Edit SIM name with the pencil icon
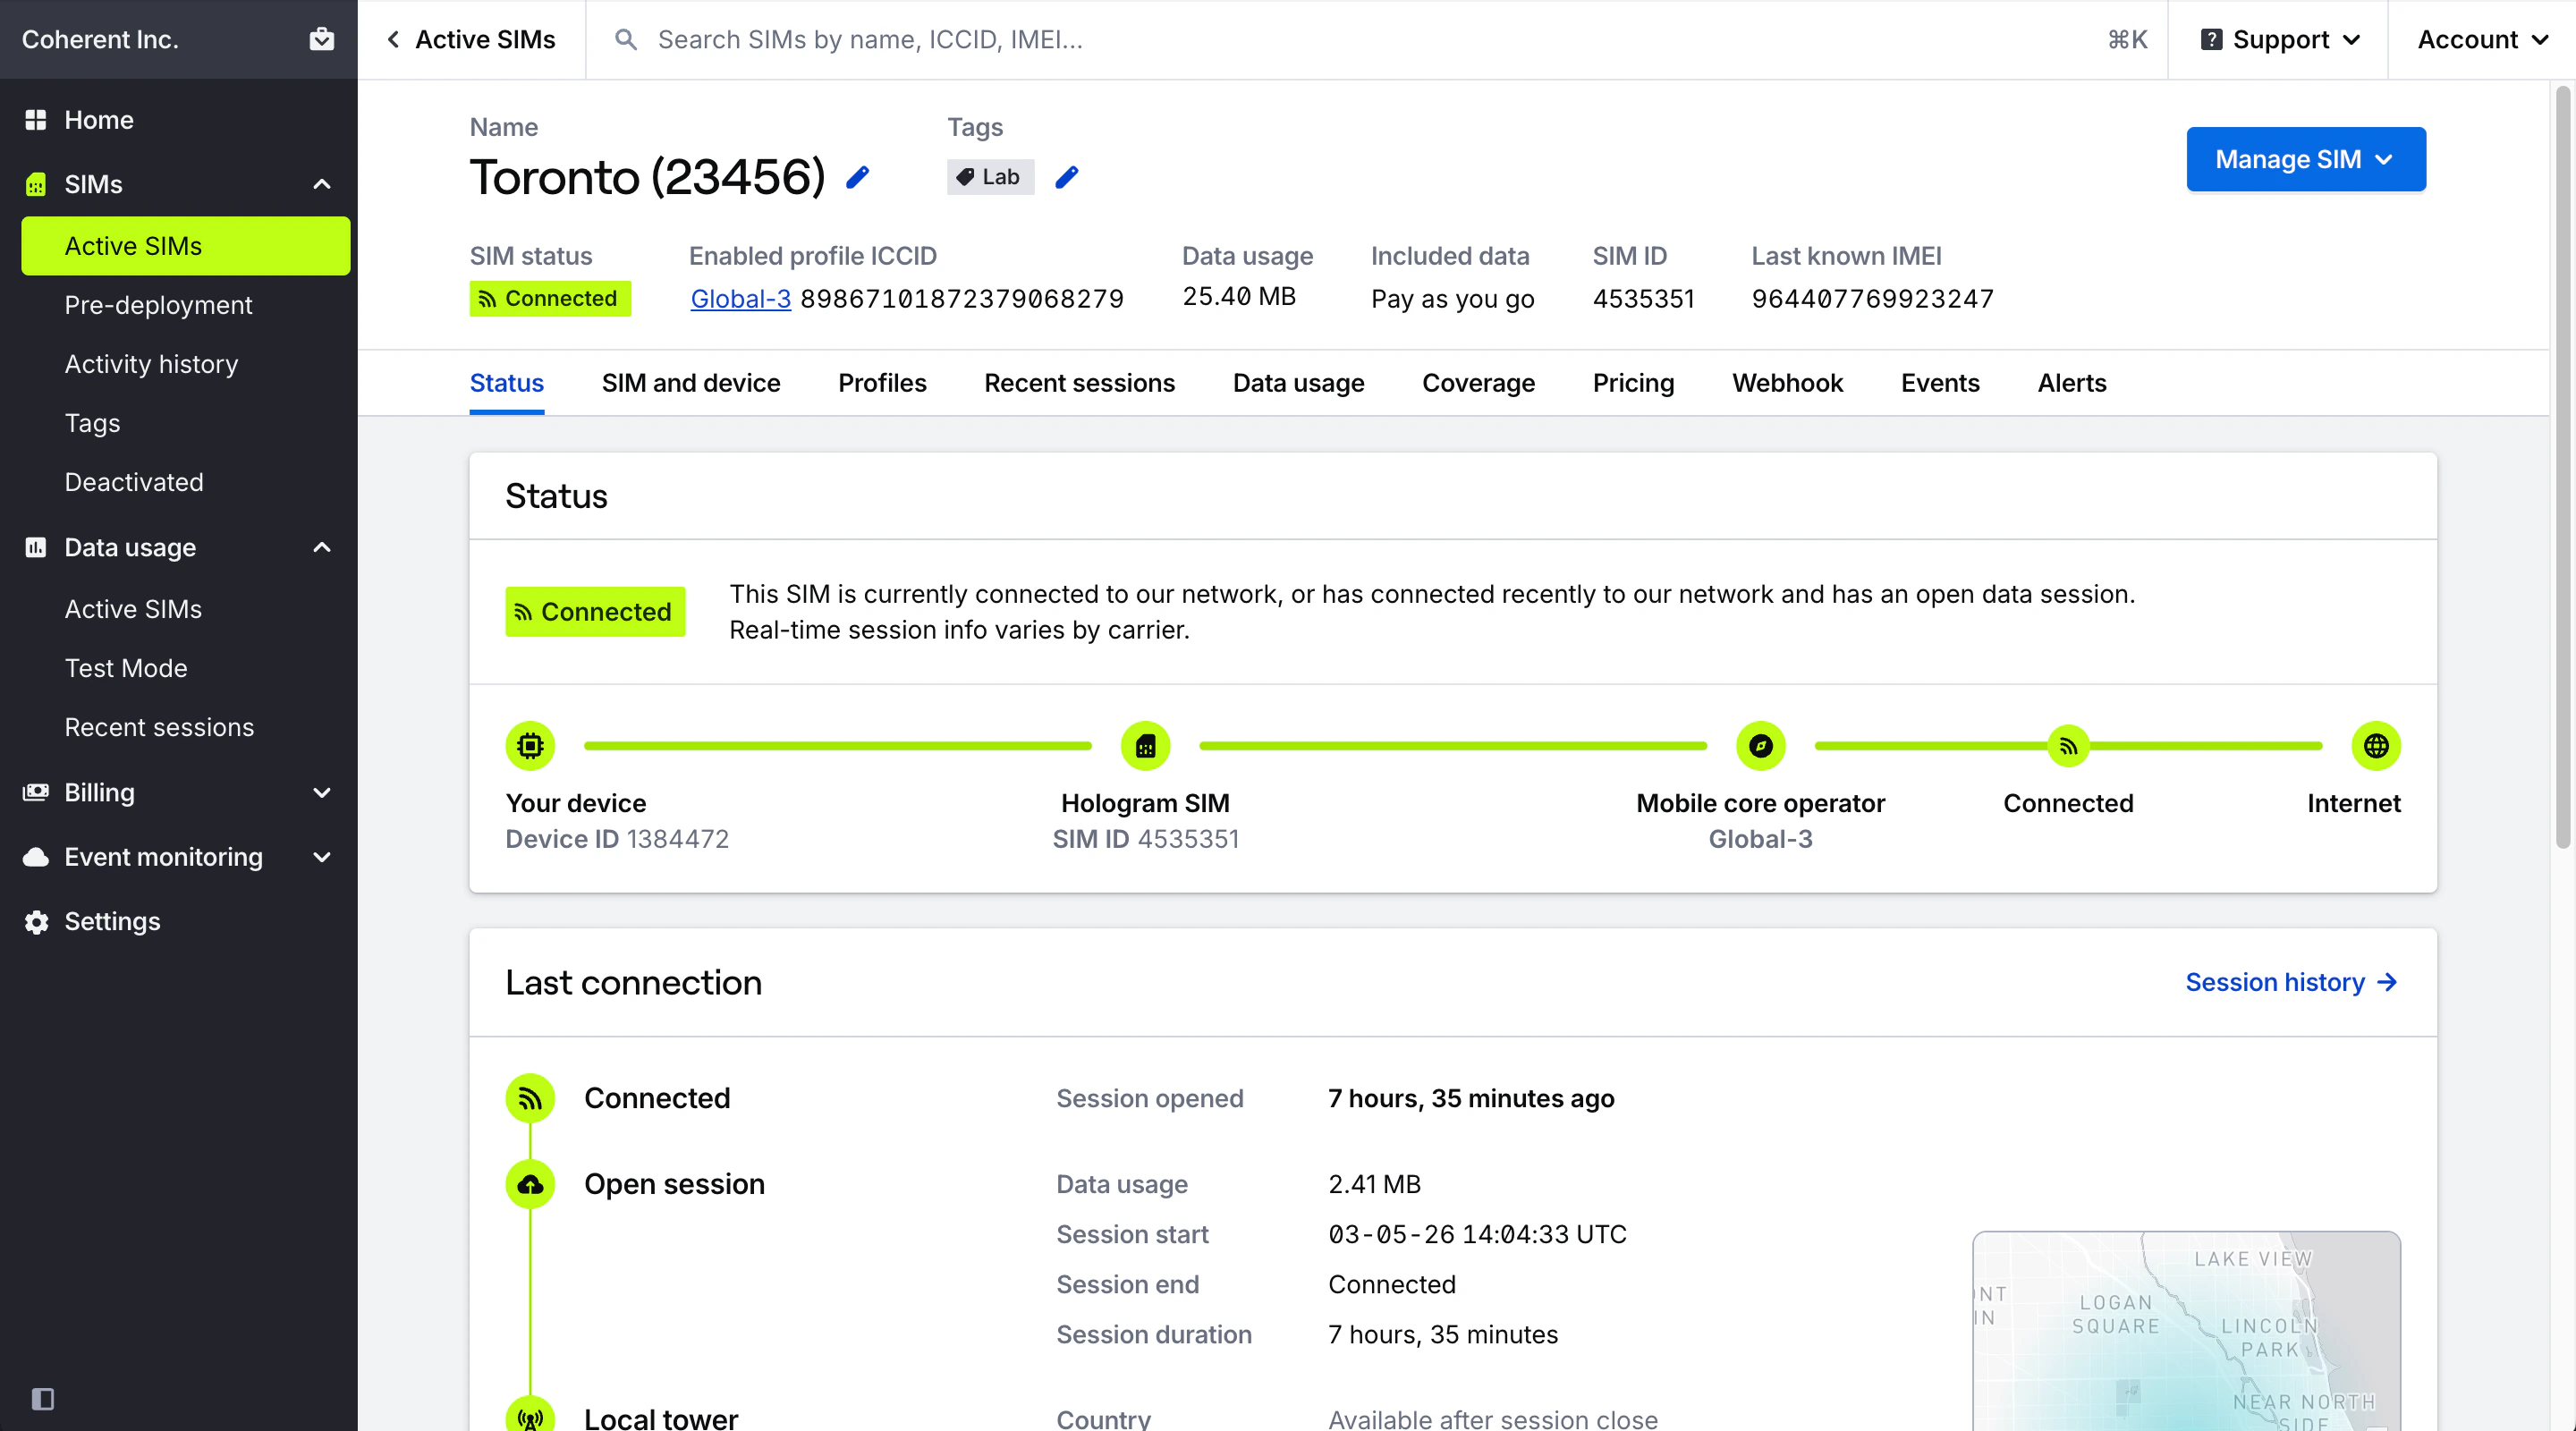Screen dimensions: 2576x1431 point(857,177)
